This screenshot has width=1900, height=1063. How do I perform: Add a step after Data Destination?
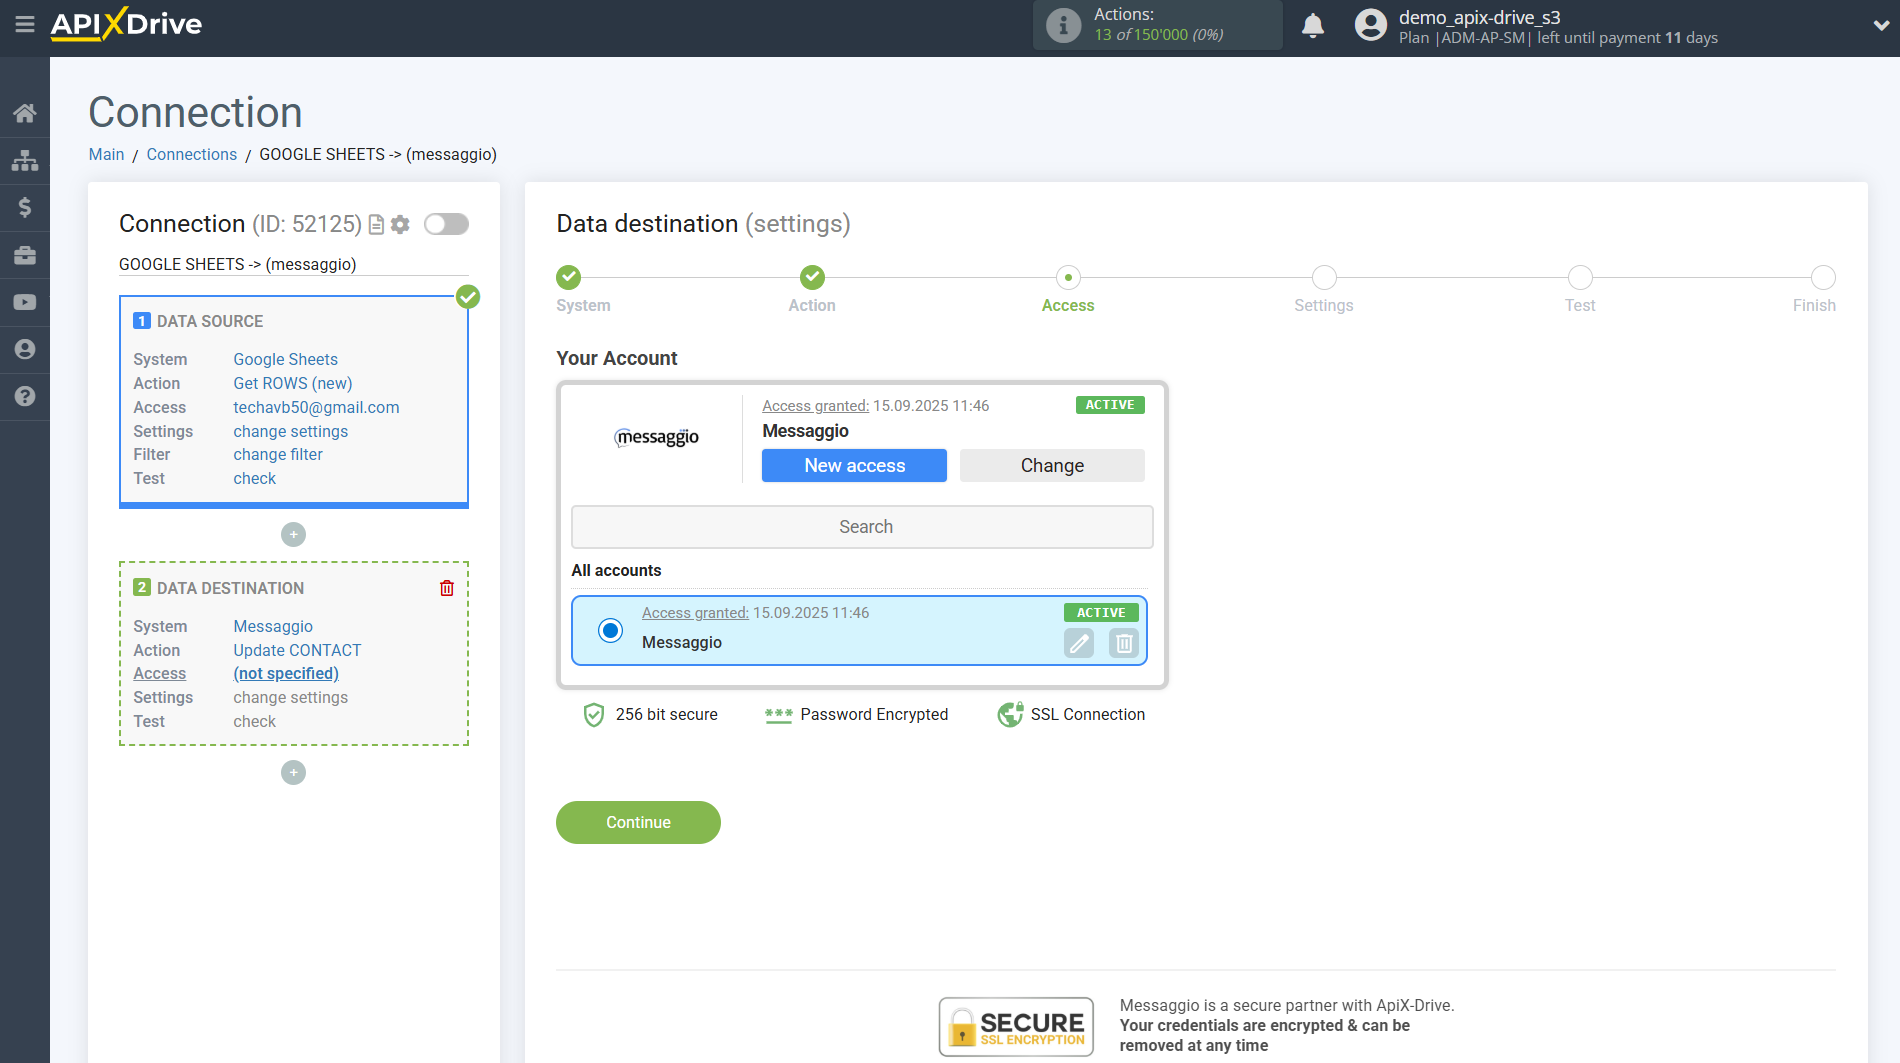(293, 773)
